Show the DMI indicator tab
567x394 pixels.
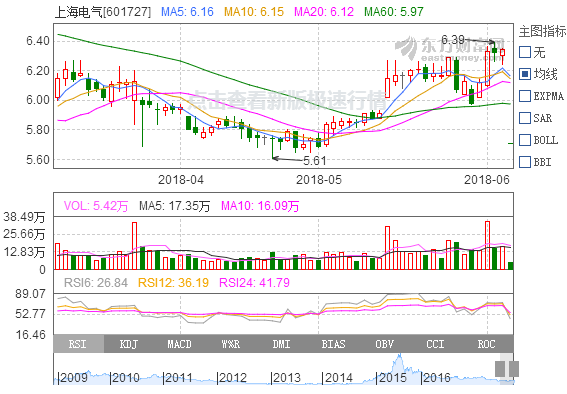[282, 344]
